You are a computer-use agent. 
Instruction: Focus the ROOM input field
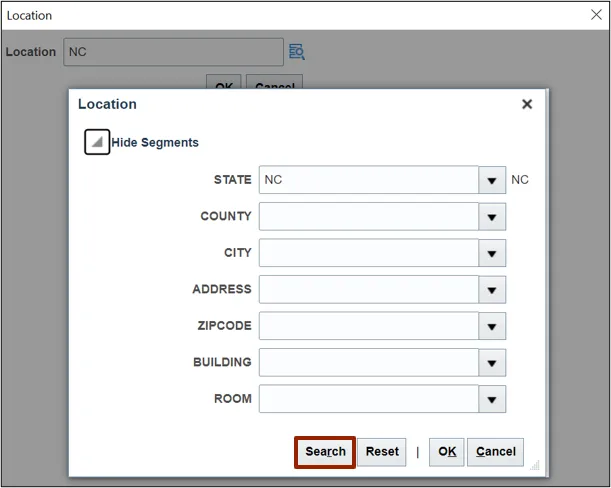(369, 399)
